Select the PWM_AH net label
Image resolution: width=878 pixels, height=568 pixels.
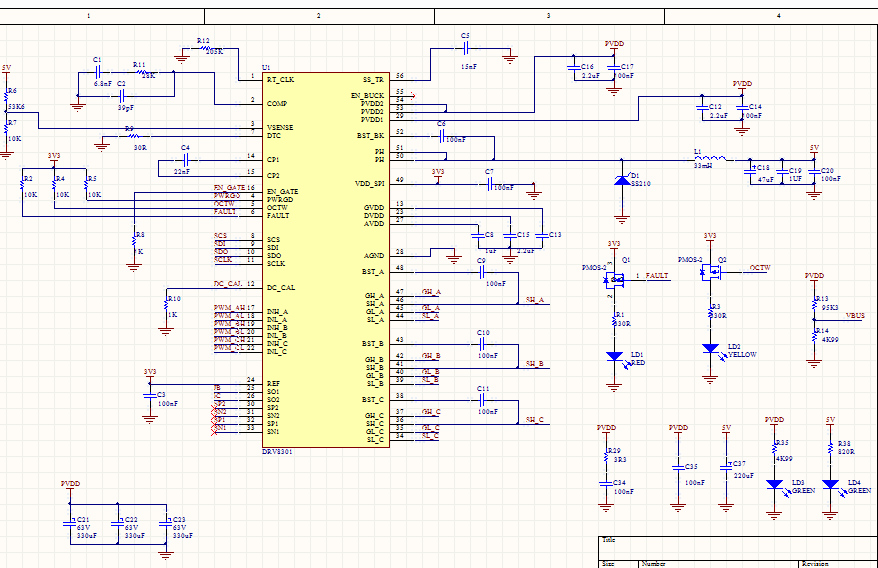[230, 308]
